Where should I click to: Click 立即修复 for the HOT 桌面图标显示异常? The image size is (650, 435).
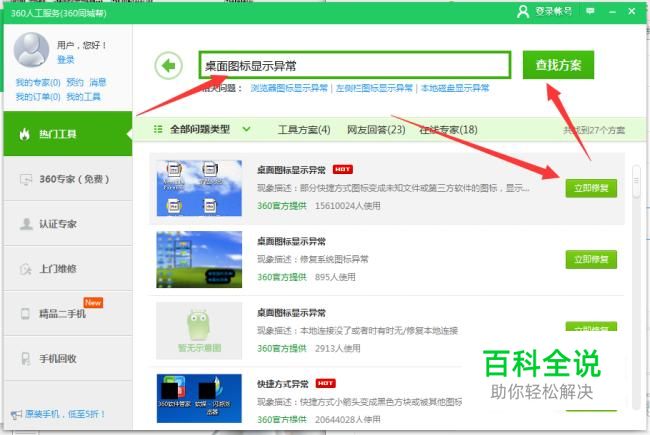pos(591,188)
